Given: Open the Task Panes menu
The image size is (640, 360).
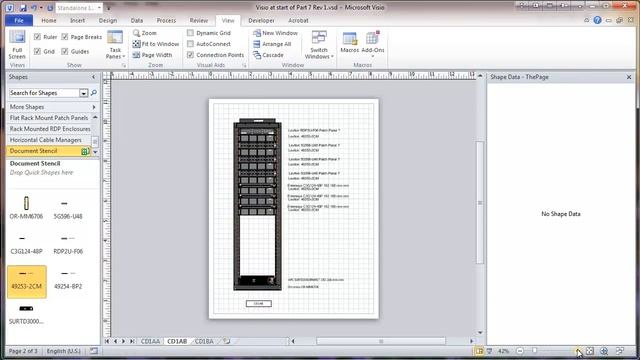Looking at the screenshot, I should (115, 44).
